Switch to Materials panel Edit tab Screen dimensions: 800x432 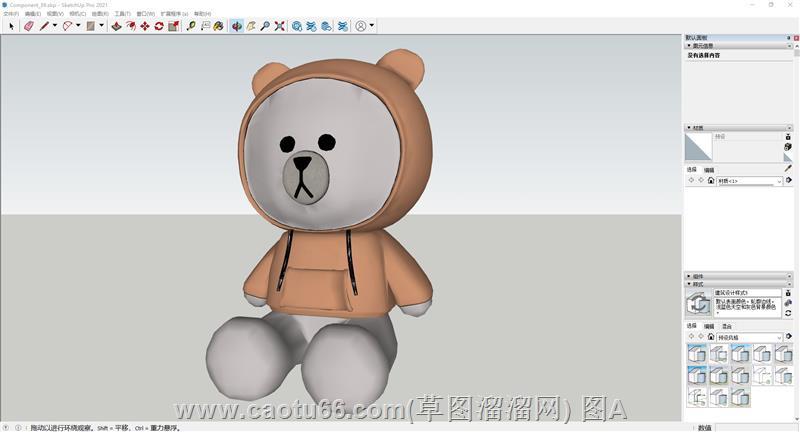(x=709, y=170)
